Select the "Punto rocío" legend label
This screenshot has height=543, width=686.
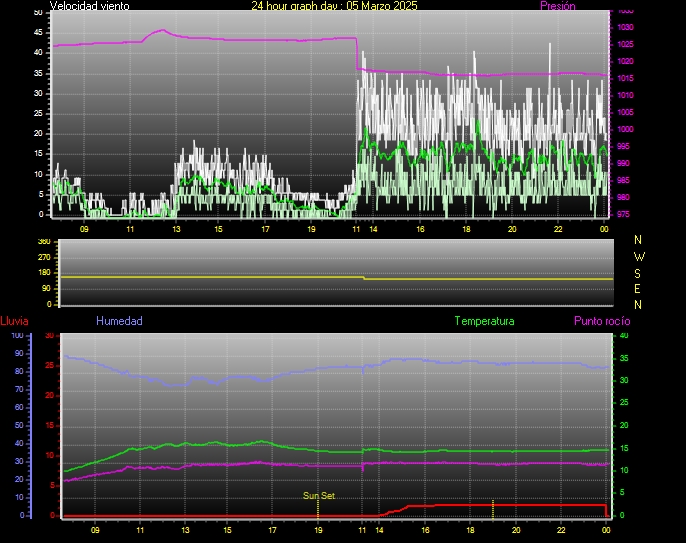[602, 321]
